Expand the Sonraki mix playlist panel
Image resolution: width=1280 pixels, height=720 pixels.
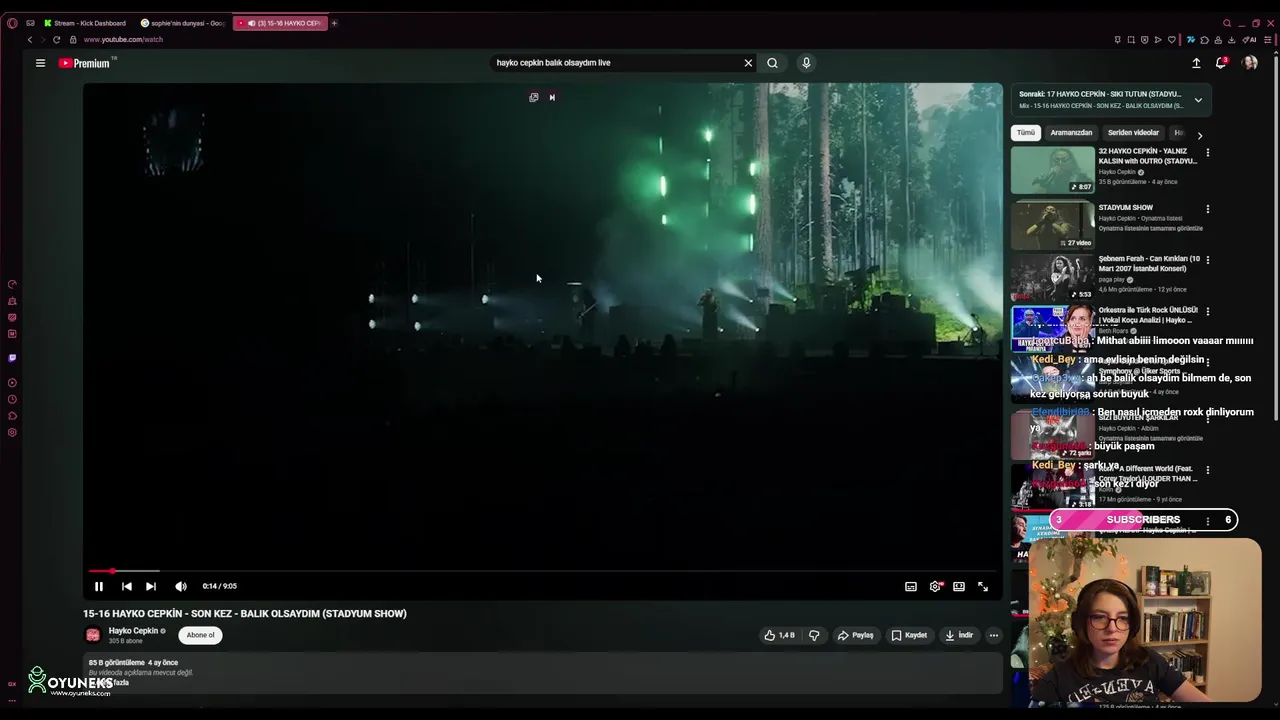pyautogui.click(x=1198, y=100)
